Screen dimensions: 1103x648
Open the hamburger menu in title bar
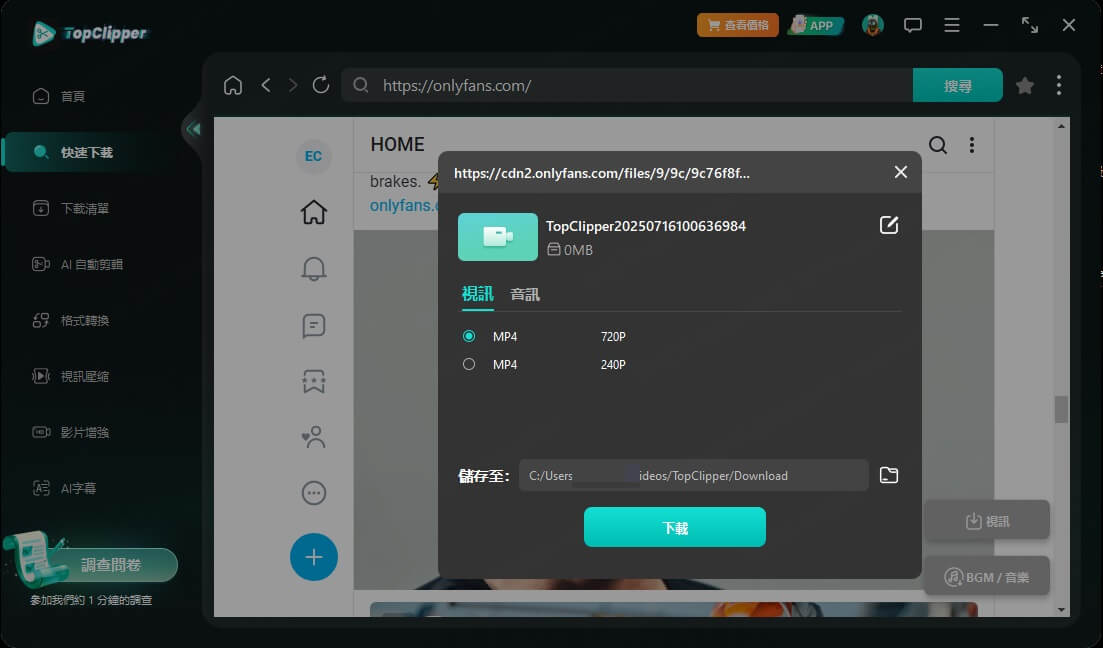point(952,25)
